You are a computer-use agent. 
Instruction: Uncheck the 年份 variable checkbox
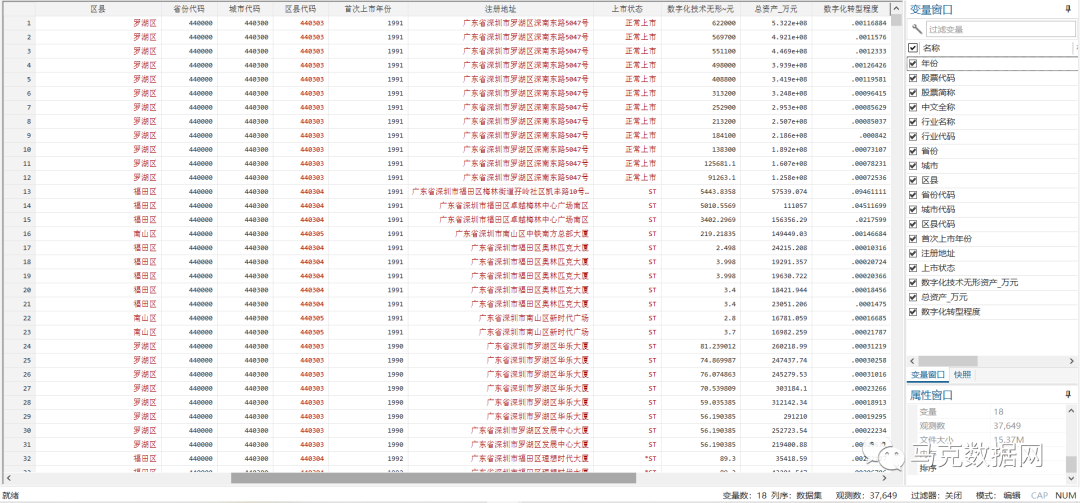(913, 63)
